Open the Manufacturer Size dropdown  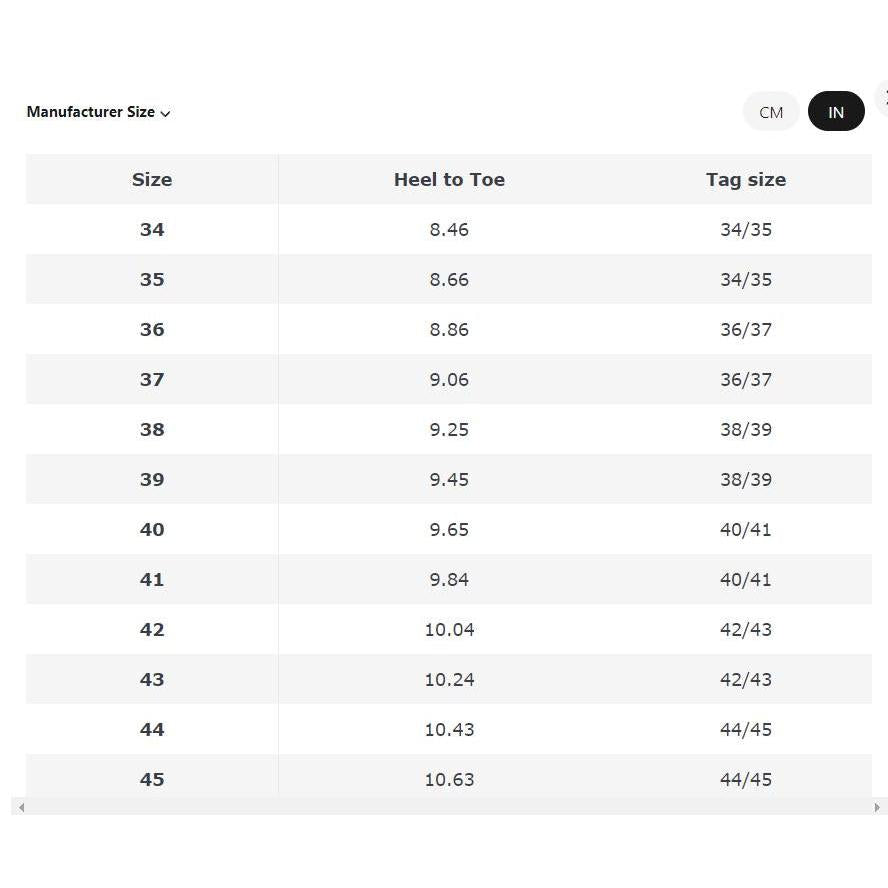point(98,112)
